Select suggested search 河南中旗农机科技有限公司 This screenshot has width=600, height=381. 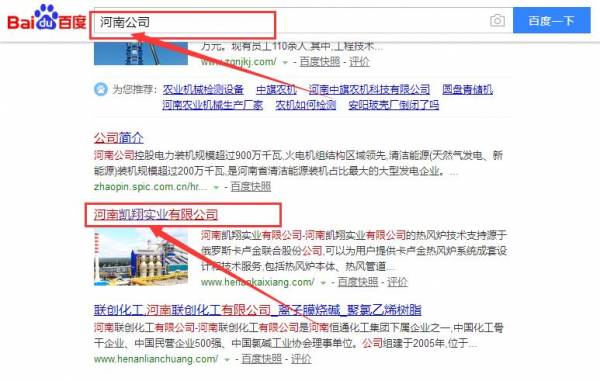369,90
